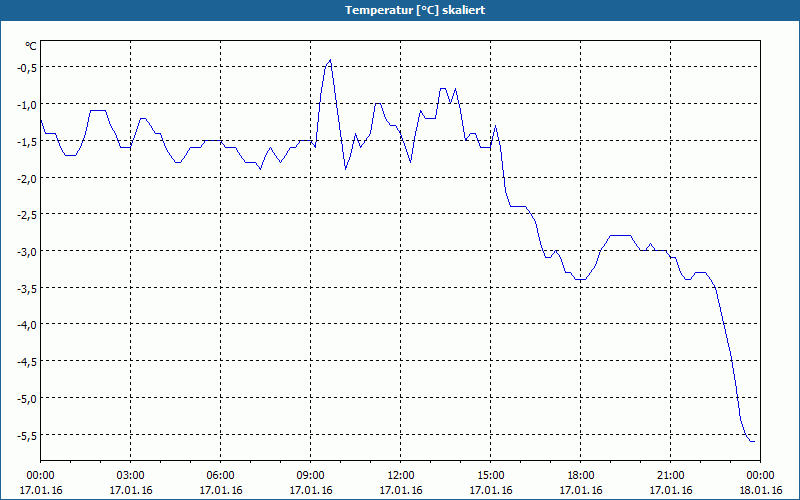This screenshot has width=800, height=500.
Task: Select the 03:00 time axis label
Action: pos(131,476)
